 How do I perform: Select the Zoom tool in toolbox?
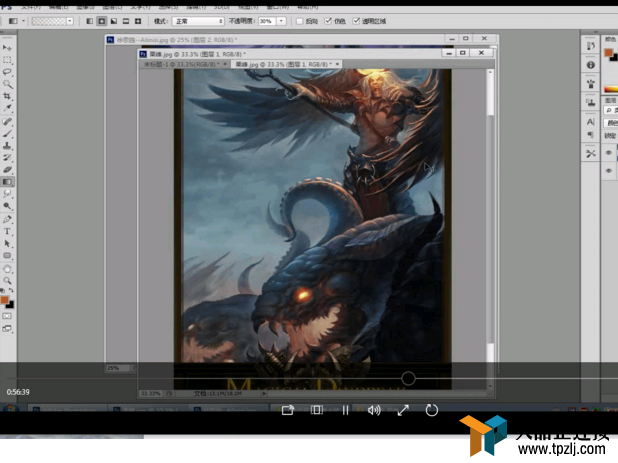point(7,281)
